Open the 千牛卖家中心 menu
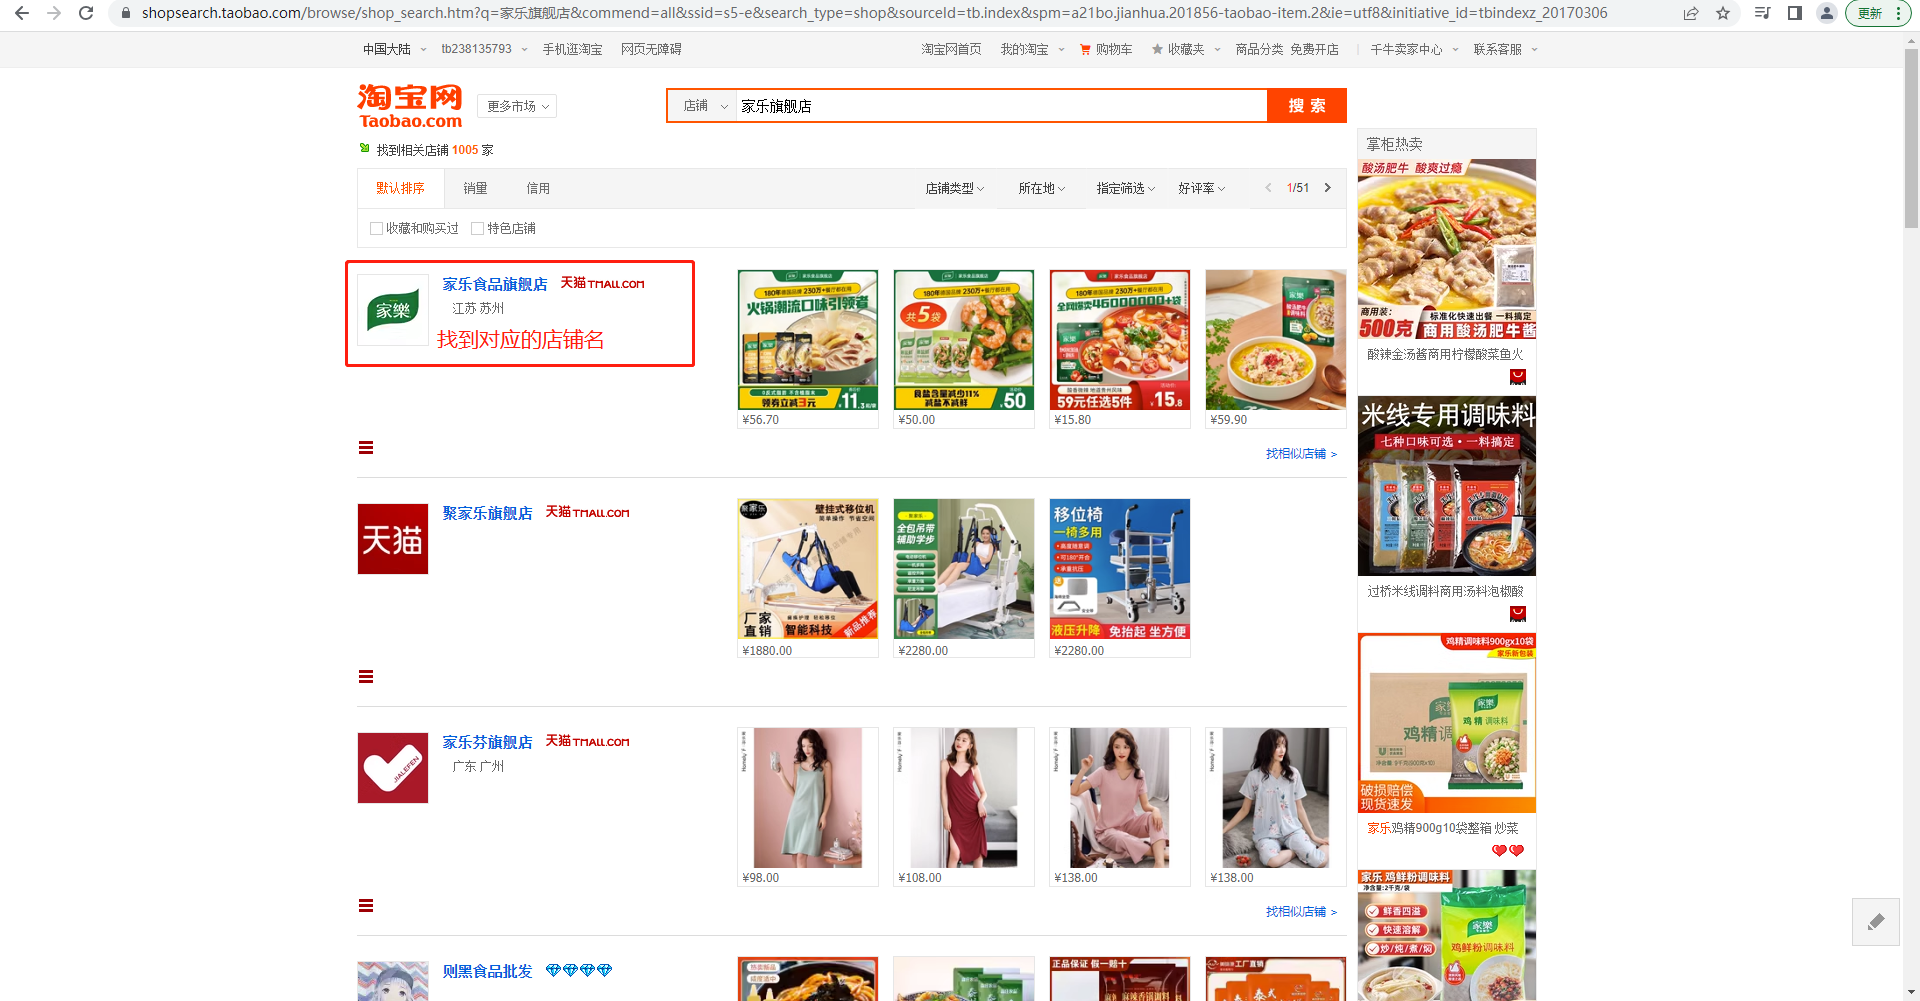1920x1001 pixels. point(1414,49)
